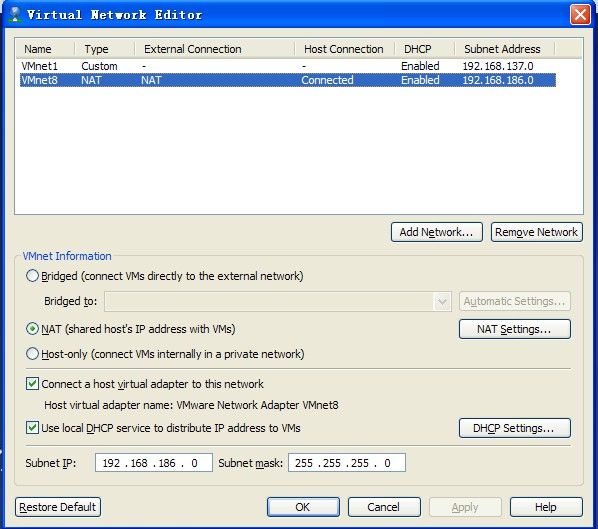Open NAT Settings dialog
The height and width of the screenshot is (529, 598).
514,329
